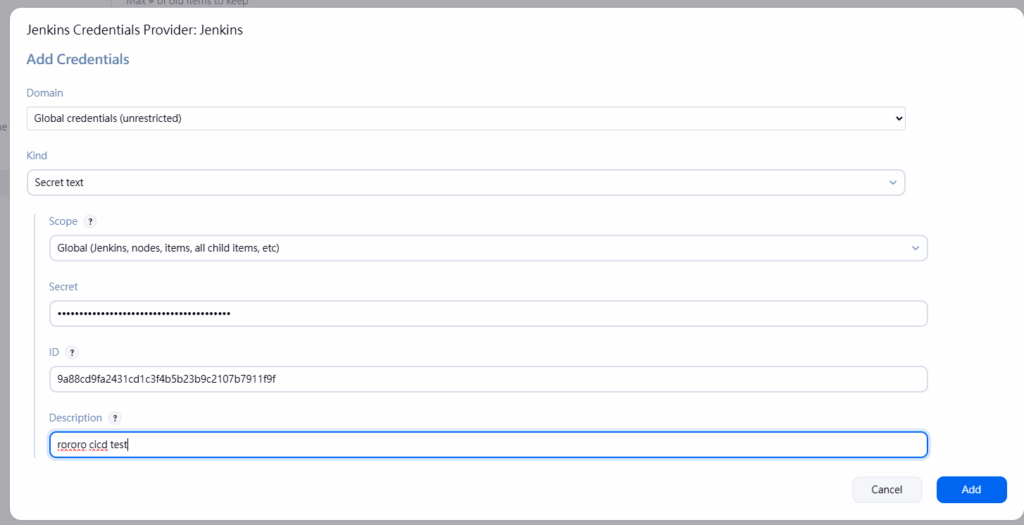This screenshot has height=525, width=1024.
Task: Open the Domain dropdown showing Global credentials
Action: click(x=466, y=118)
